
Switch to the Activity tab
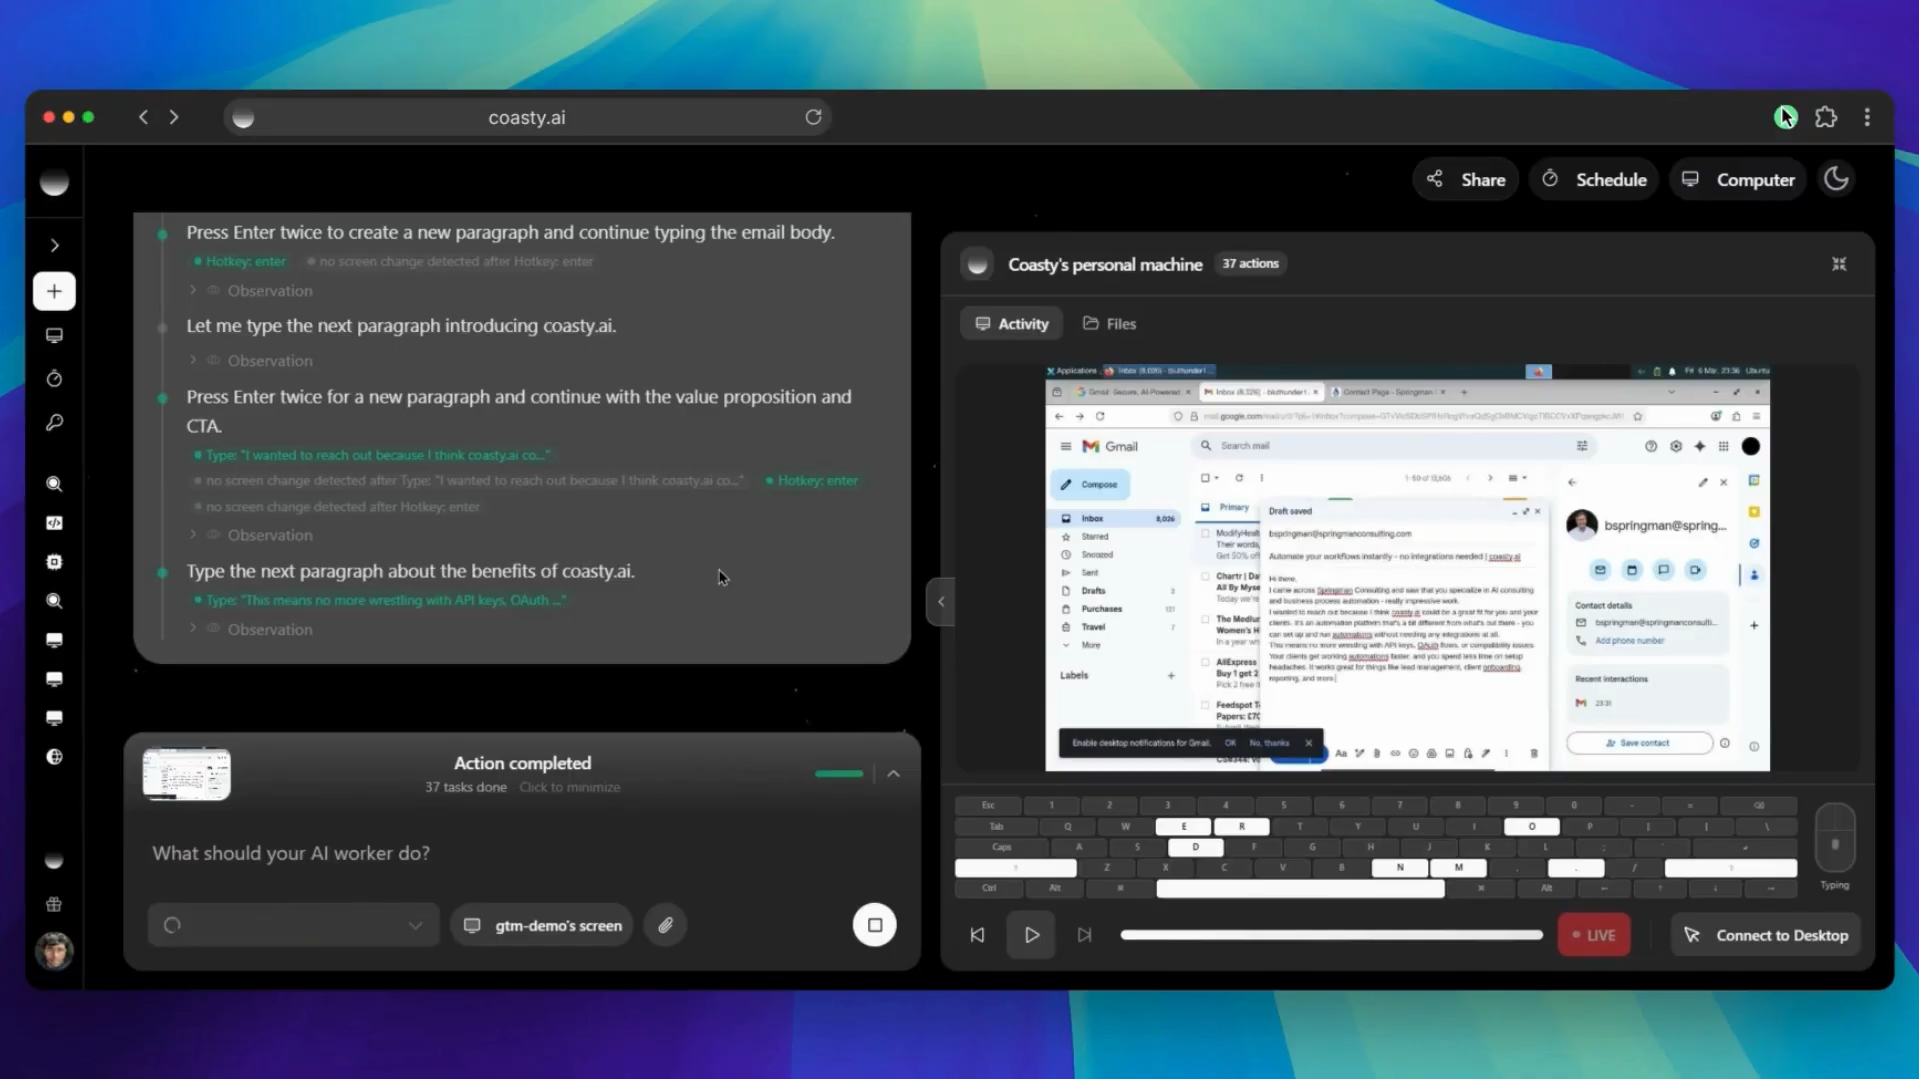click(1011, 323)
